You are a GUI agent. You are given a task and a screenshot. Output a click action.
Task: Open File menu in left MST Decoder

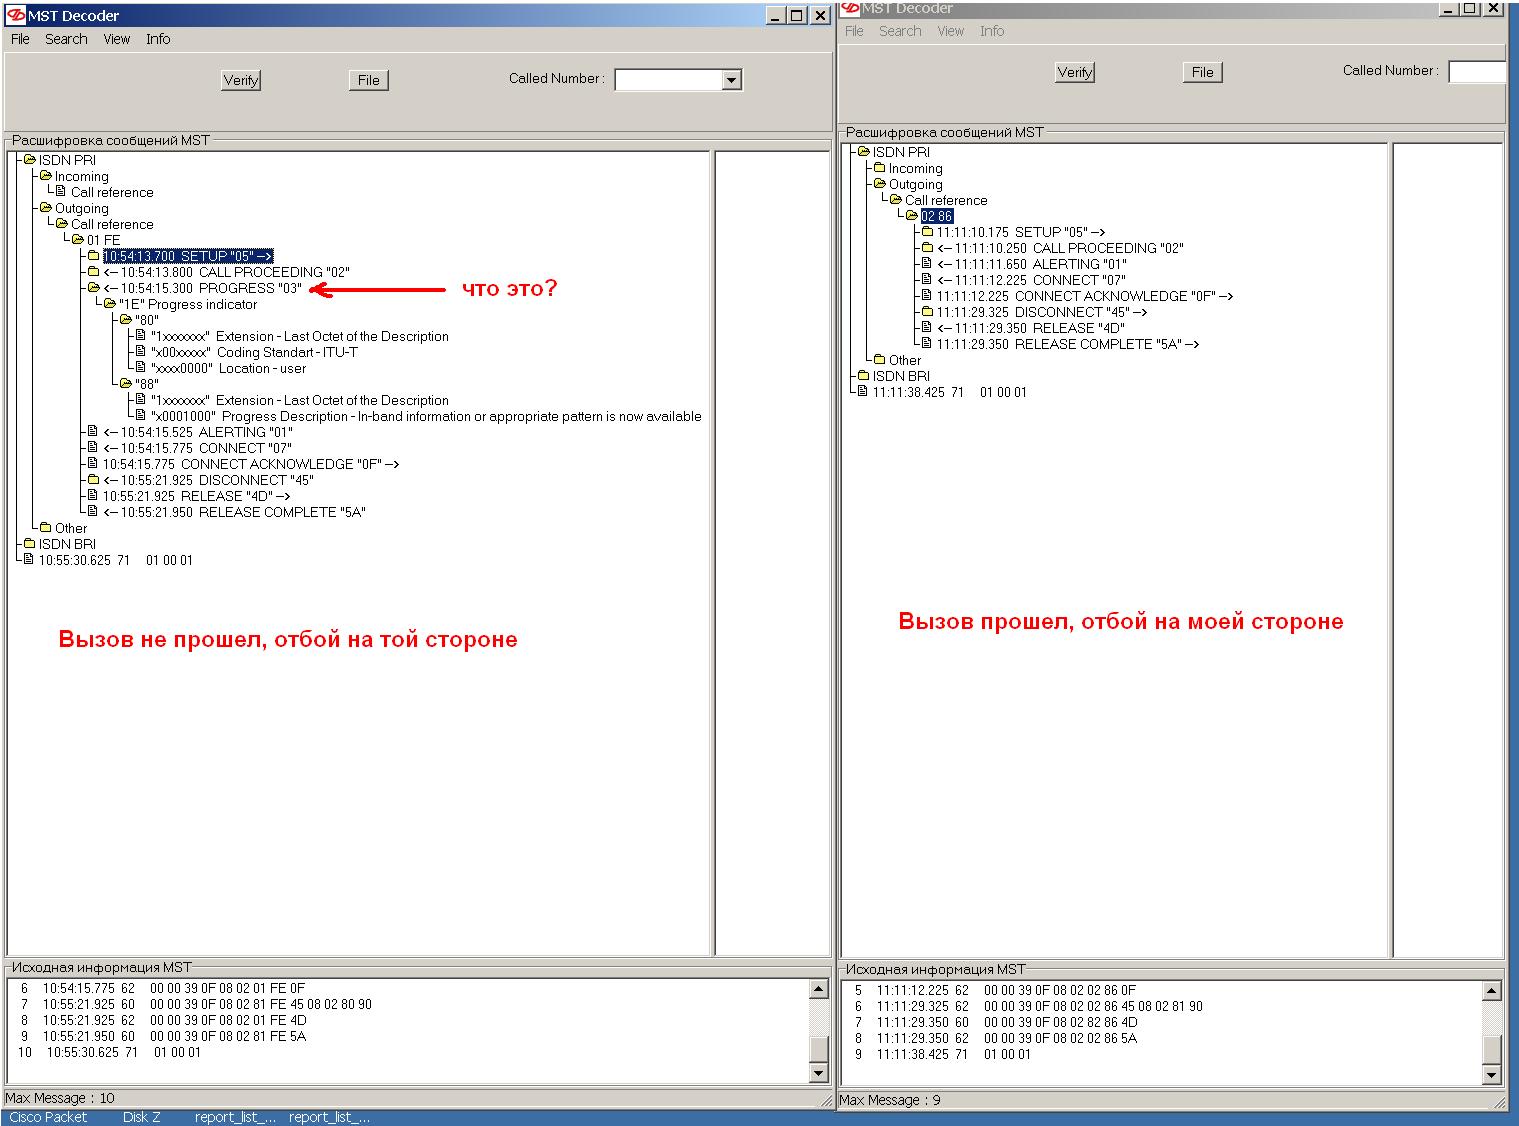pyautogui.click(x=20, y=39)
